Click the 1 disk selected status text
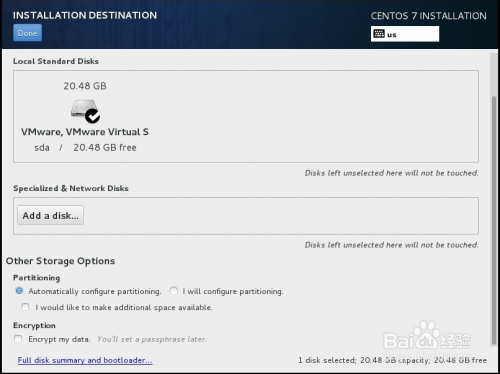This screenshot has height=374, width=500. pyautogui.click(x=392, y=360)
